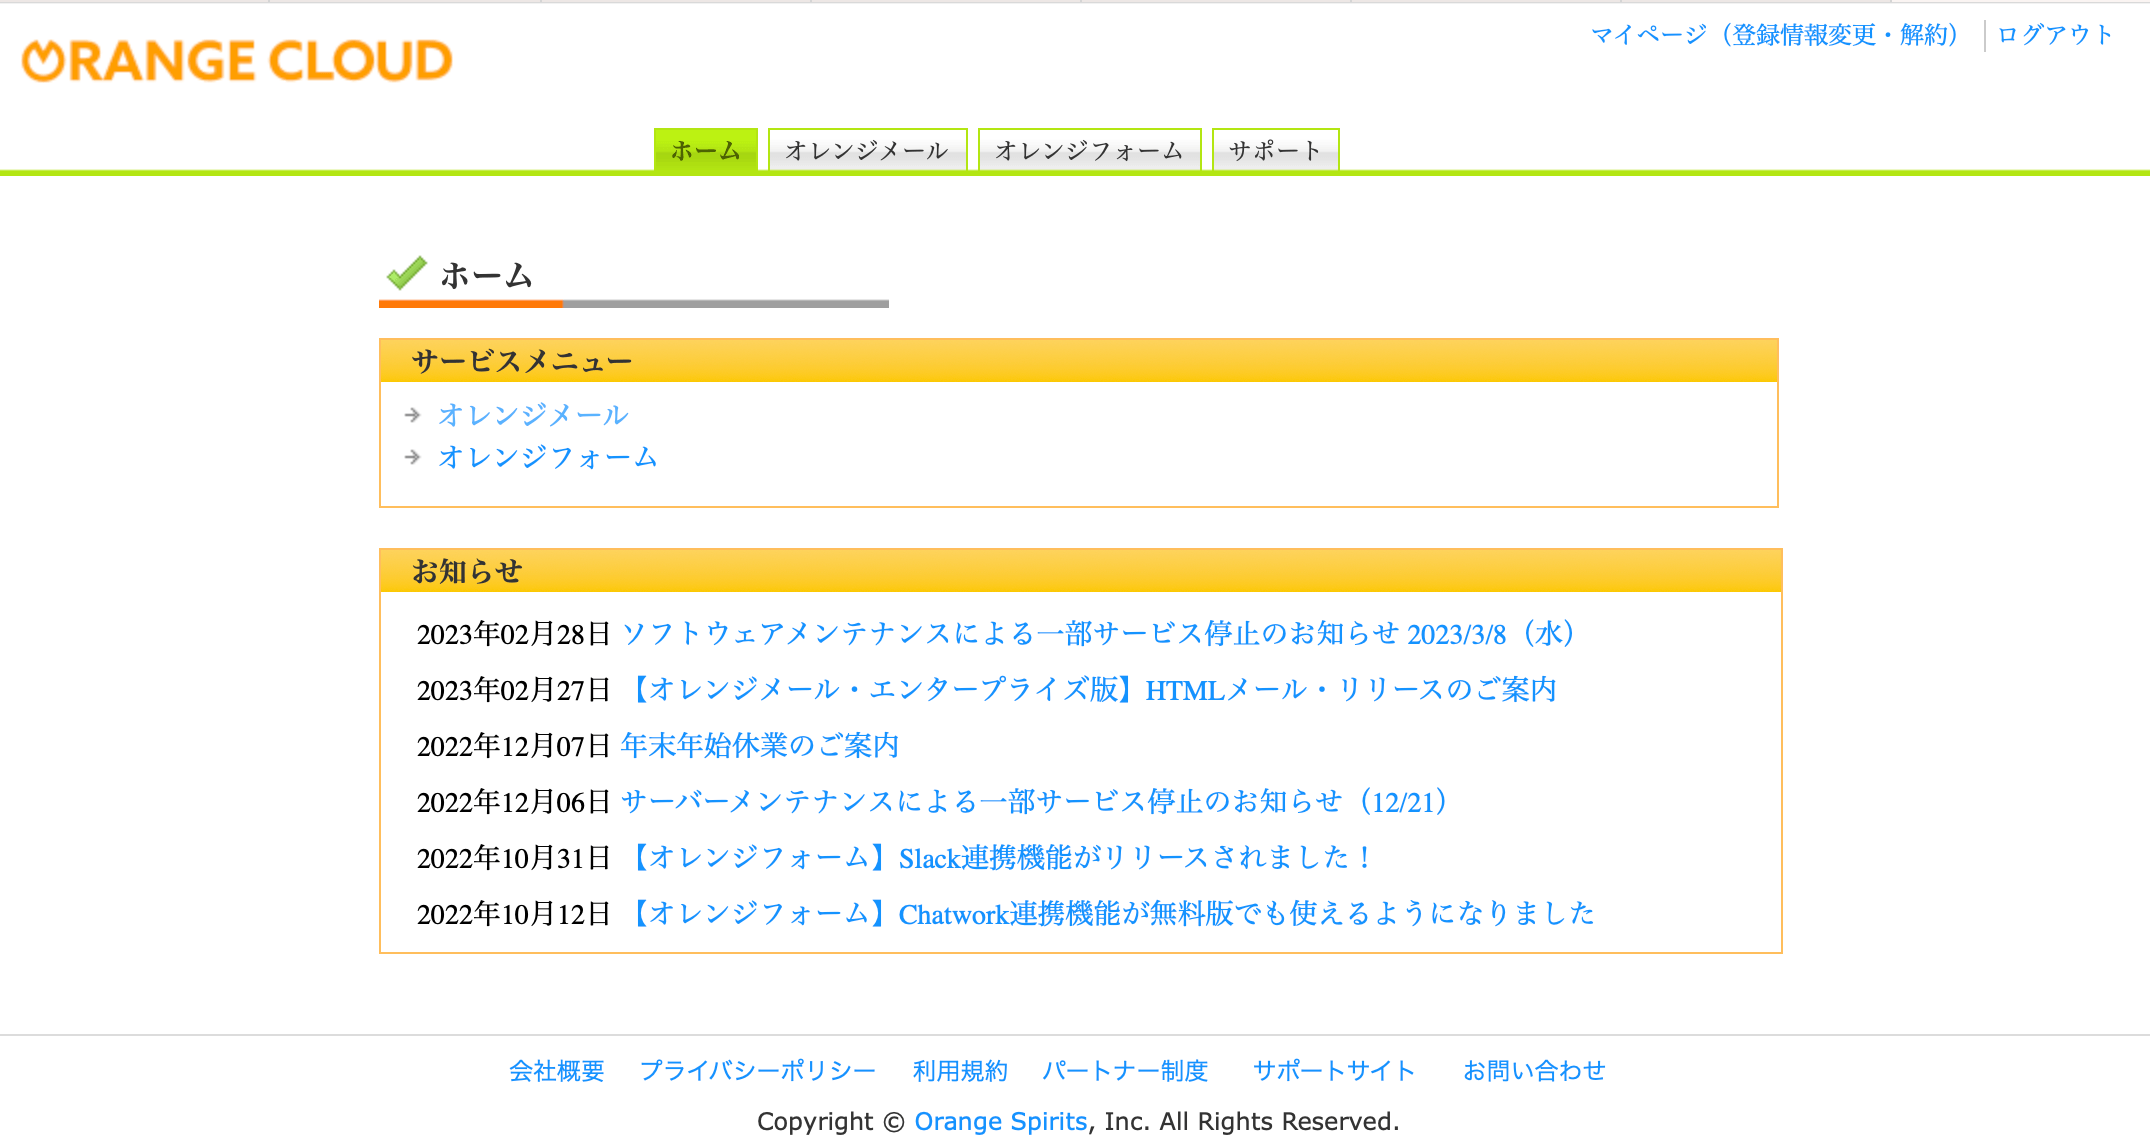Viewport: 2150px width, 1142px height.
Task: Select the ホーム tab
Action: click(x=706, y=150)
